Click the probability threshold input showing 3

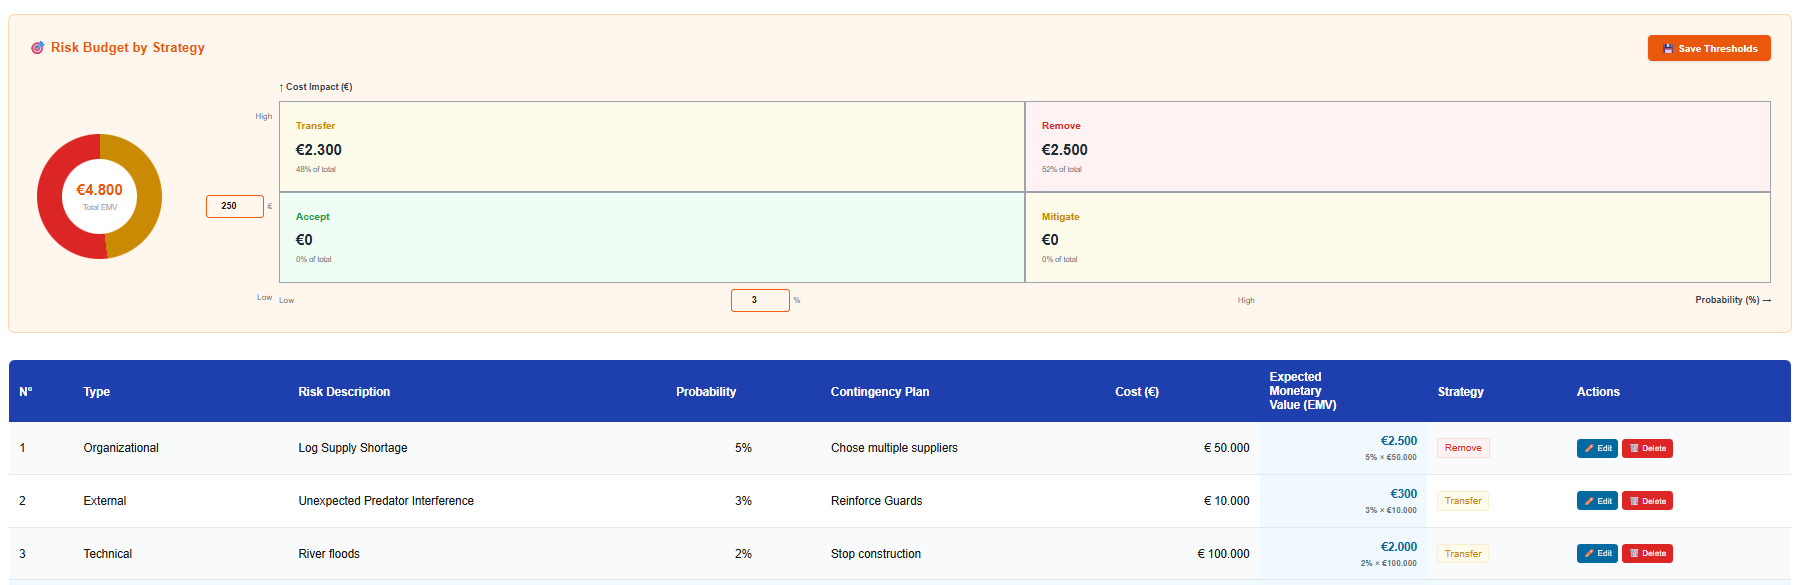[759, 300]
